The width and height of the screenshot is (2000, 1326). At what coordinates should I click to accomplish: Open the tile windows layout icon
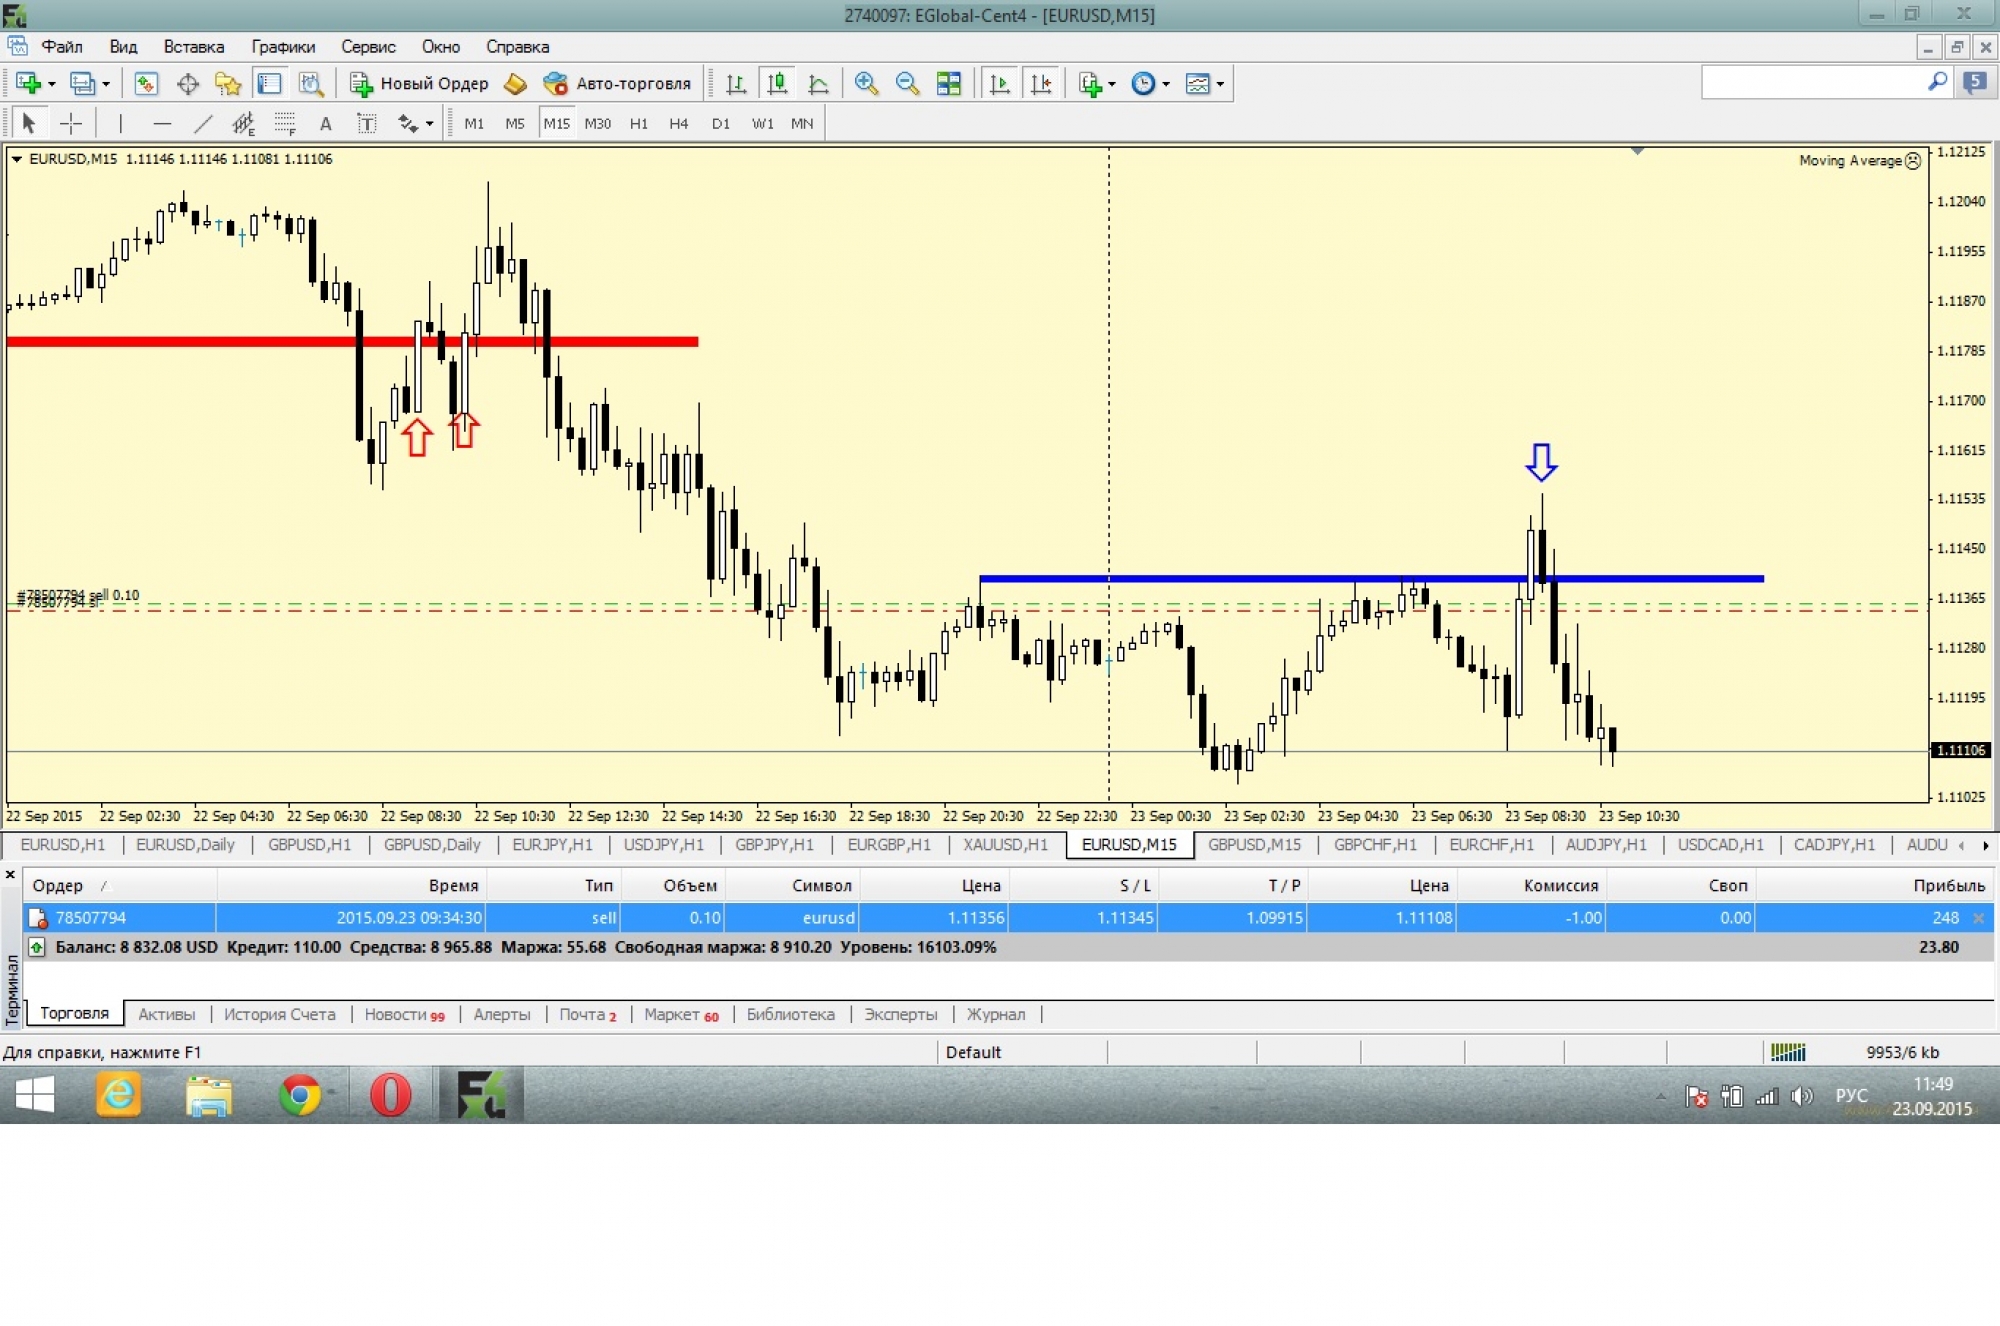click(x=948, y=84)
